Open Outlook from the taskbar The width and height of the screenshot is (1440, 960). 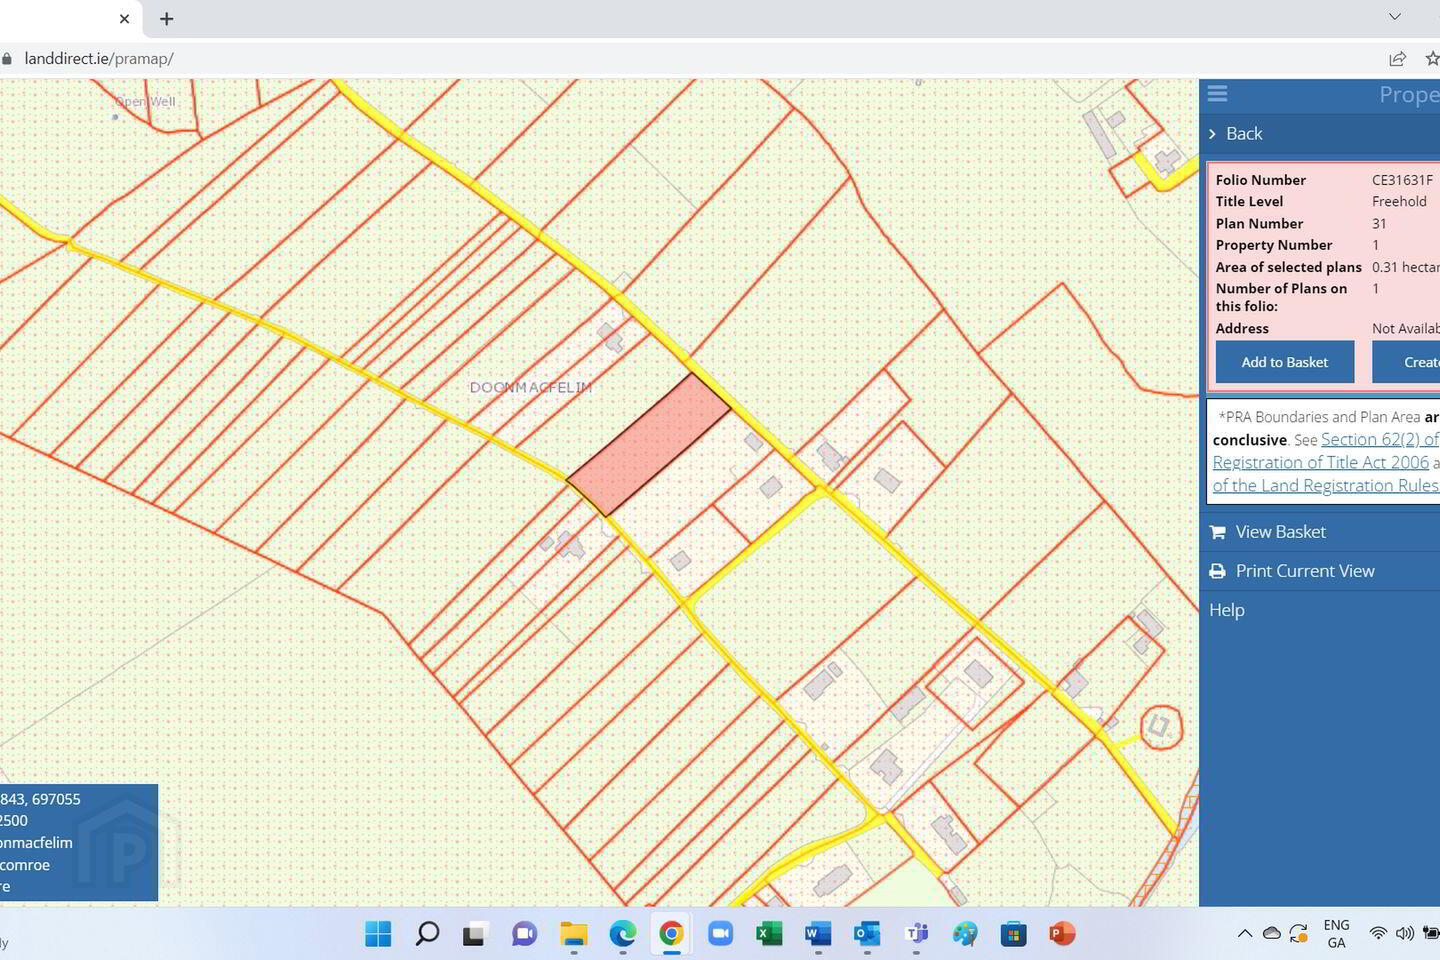pos(867,934)
